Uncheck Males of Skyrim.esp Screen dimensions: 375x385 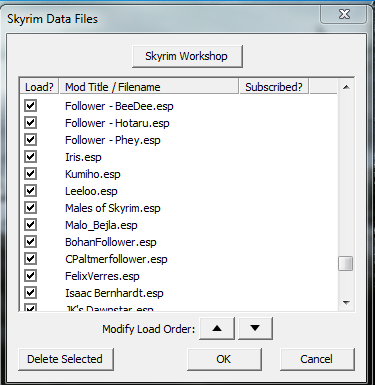tap(30, 208)
